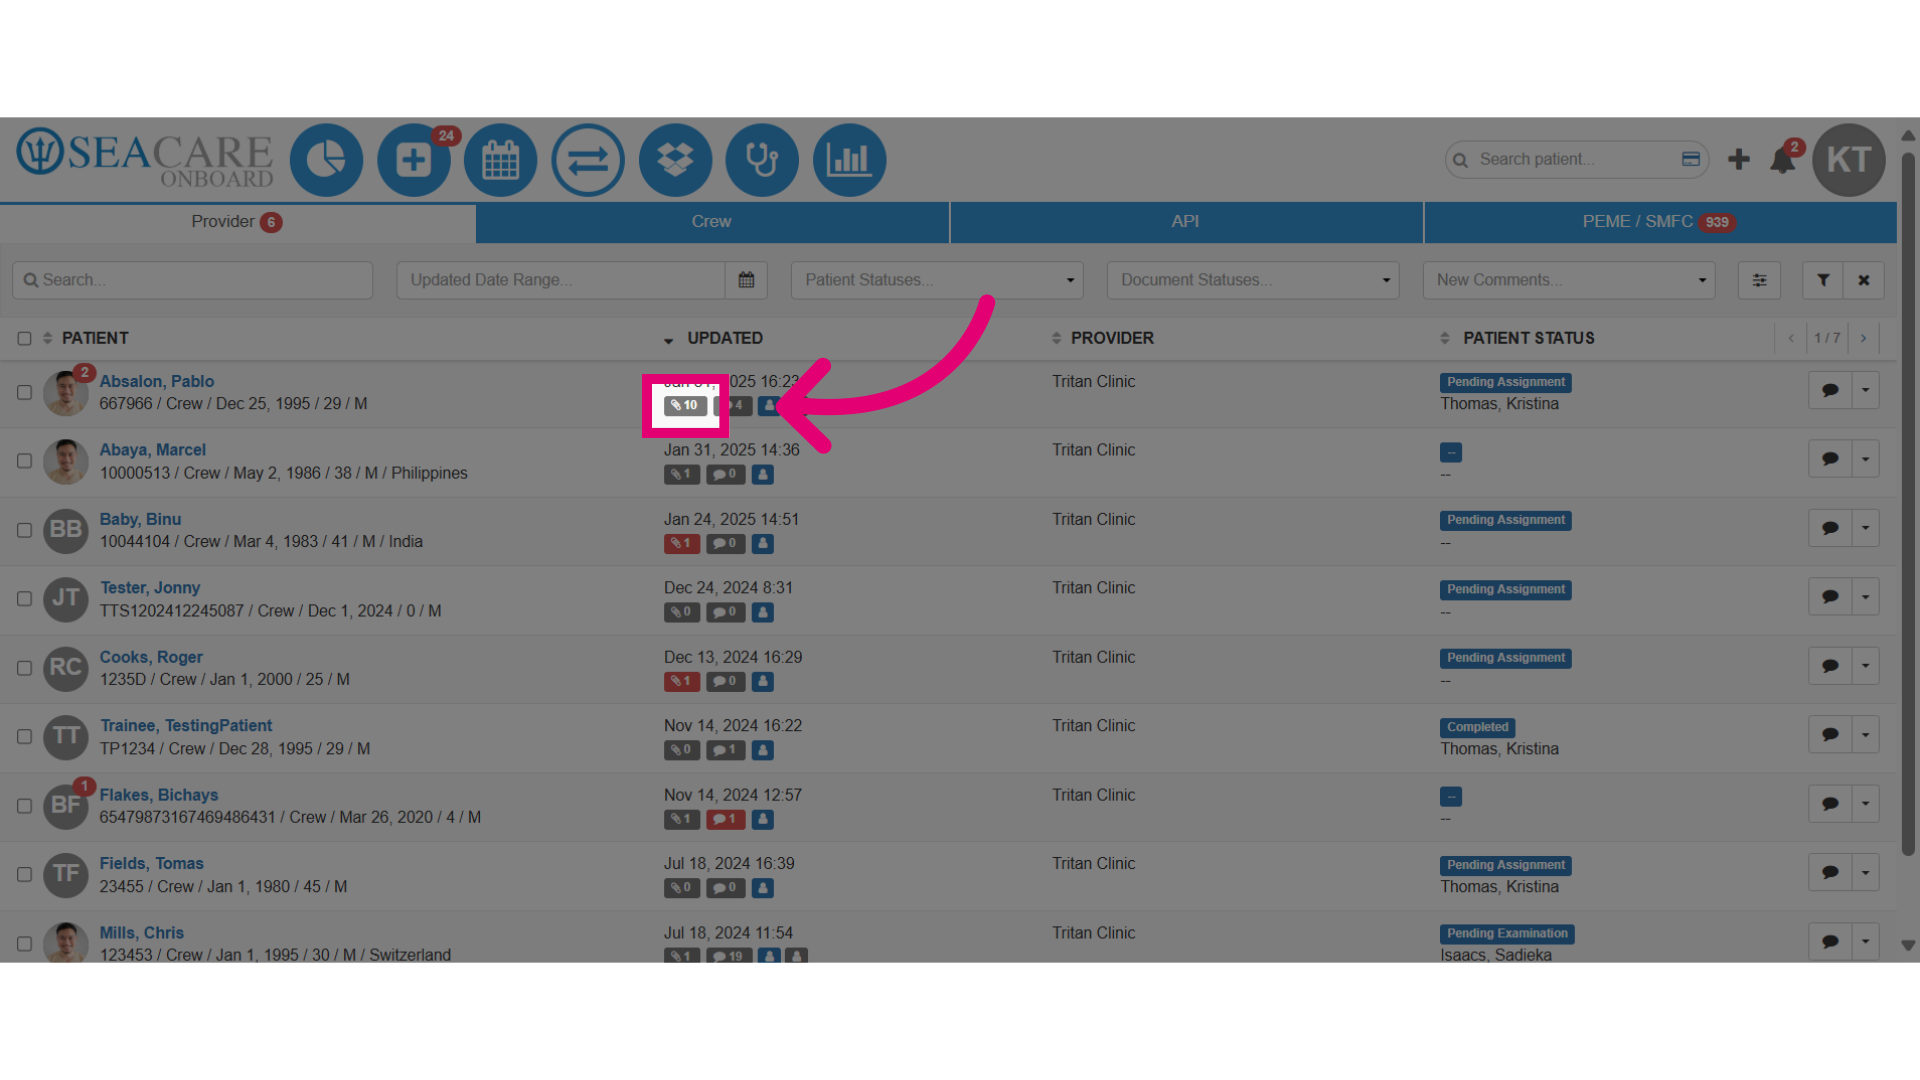Focus the Updated Date Range field
This screenshot has width=1920, height=1080.
[561, 280]
